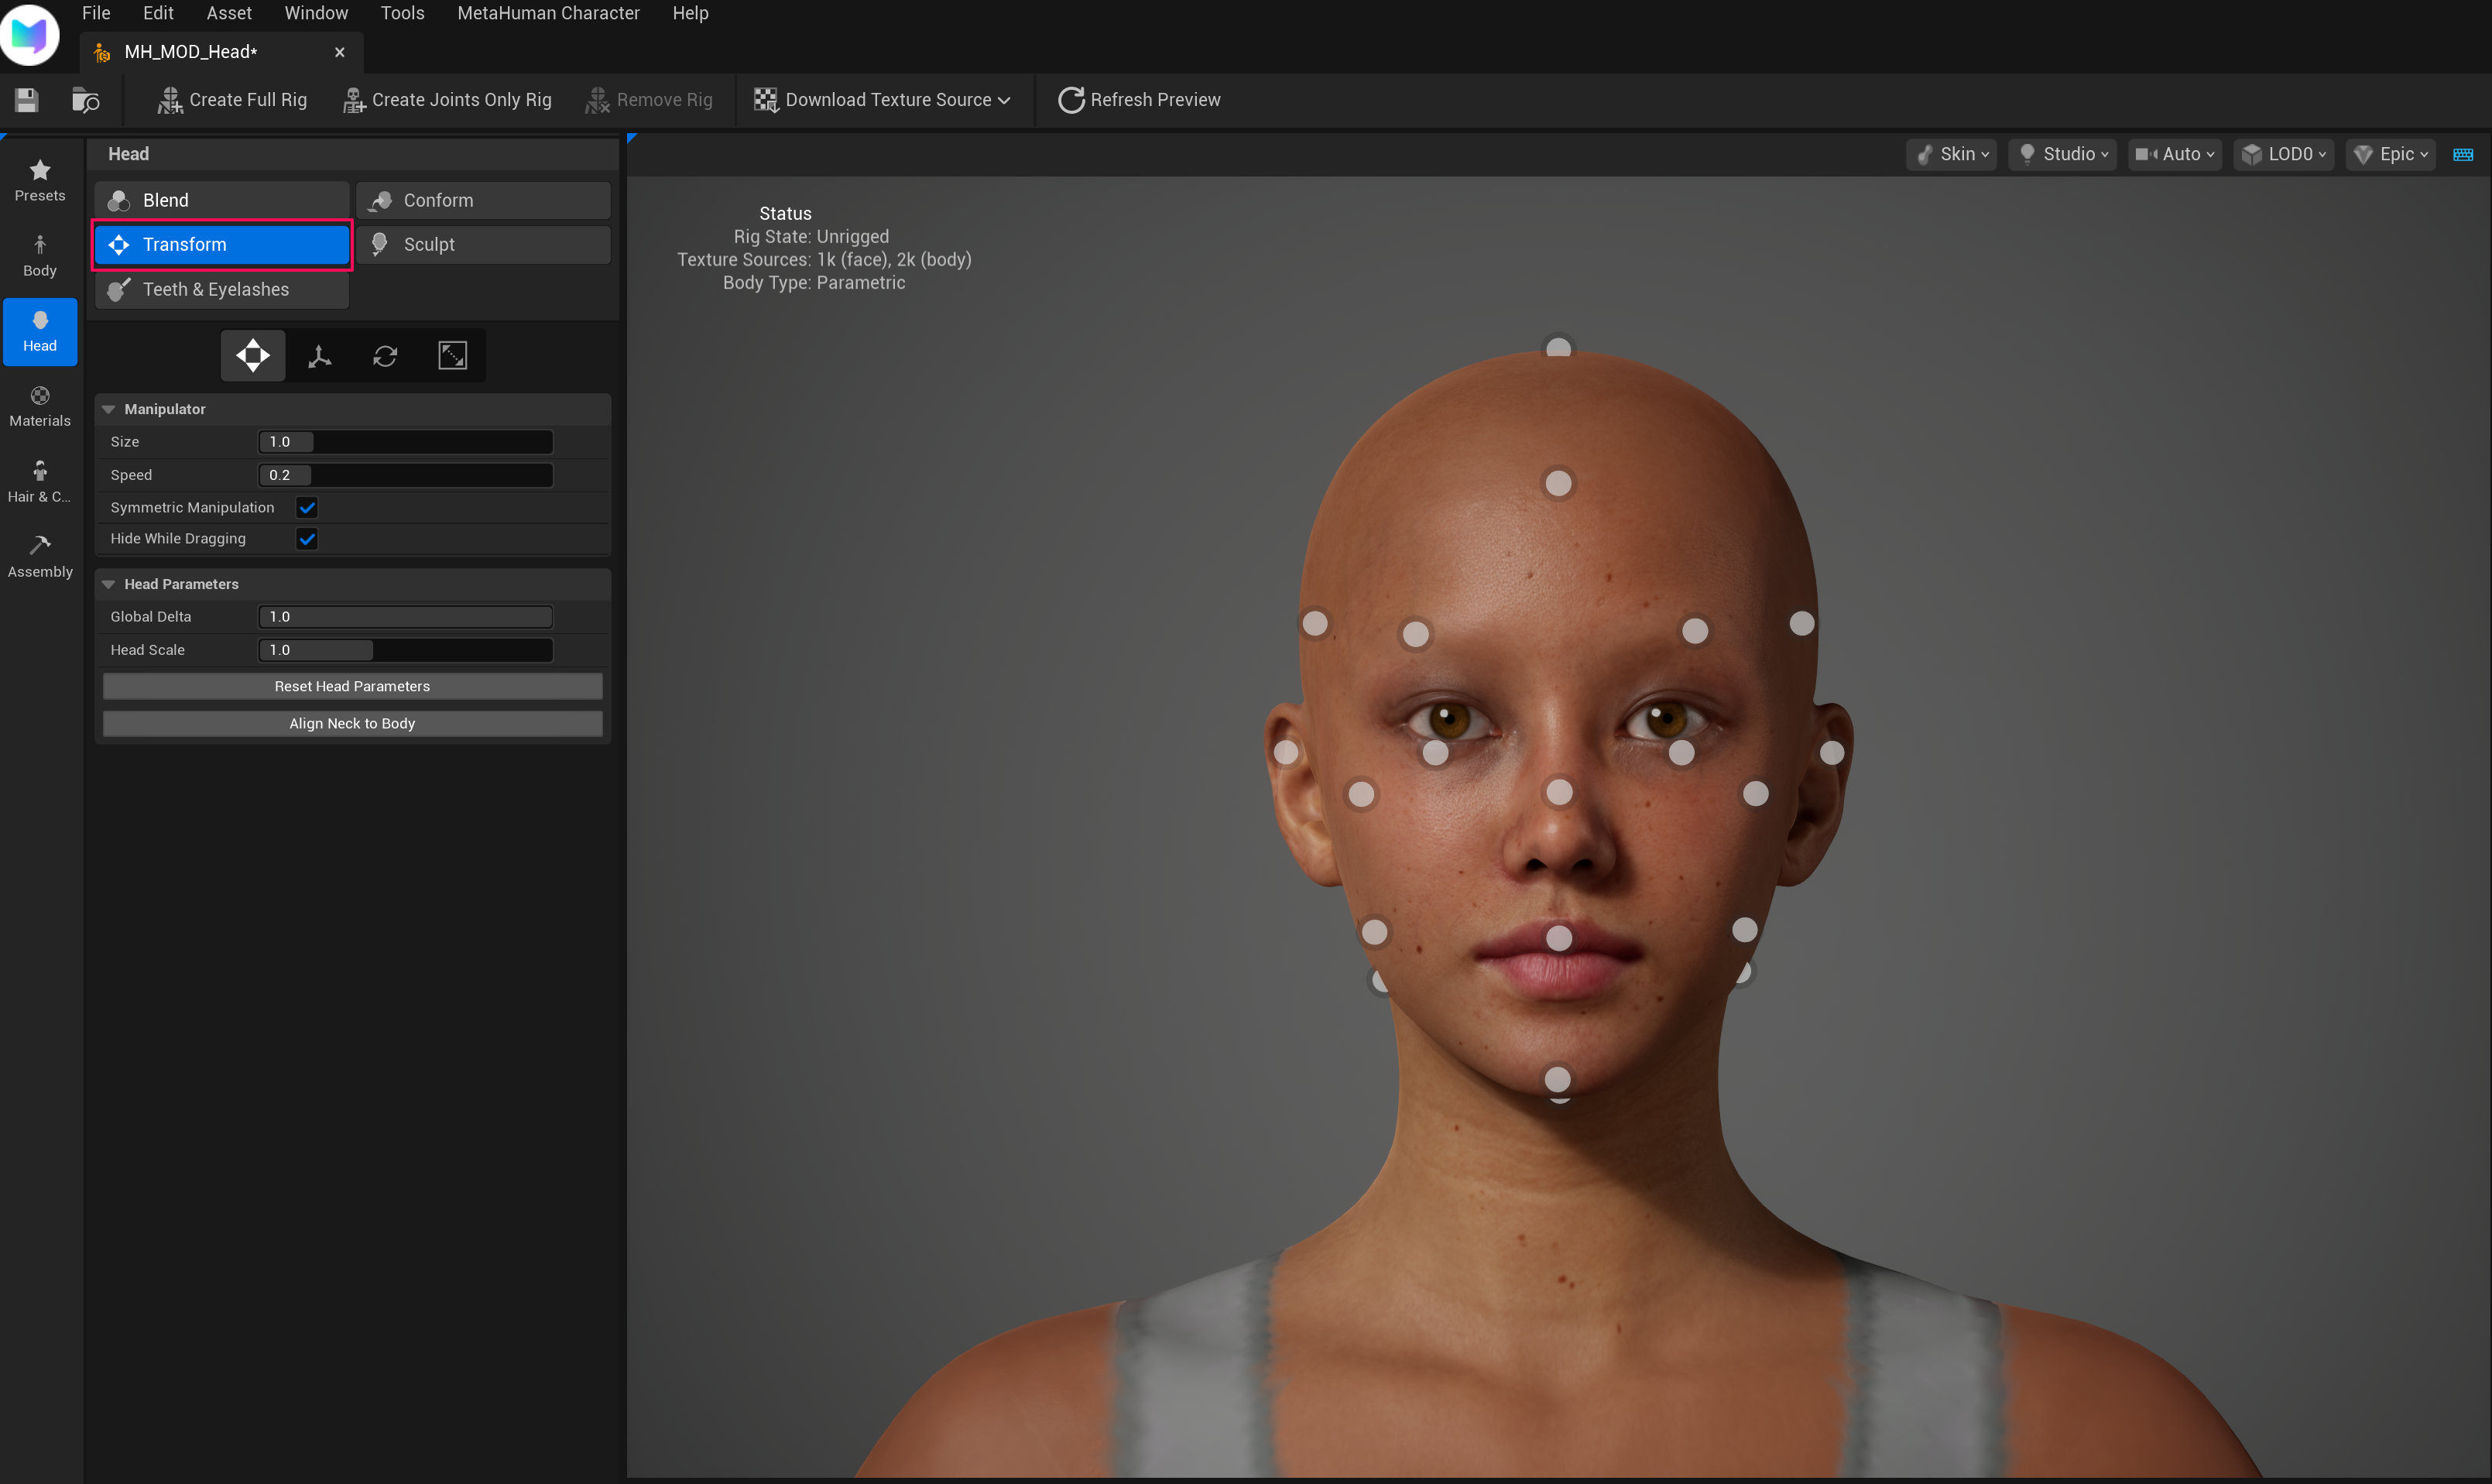Click the Reset Head Parameters button
Screen dimensions: 2492x1484
(x=352, y=686)
